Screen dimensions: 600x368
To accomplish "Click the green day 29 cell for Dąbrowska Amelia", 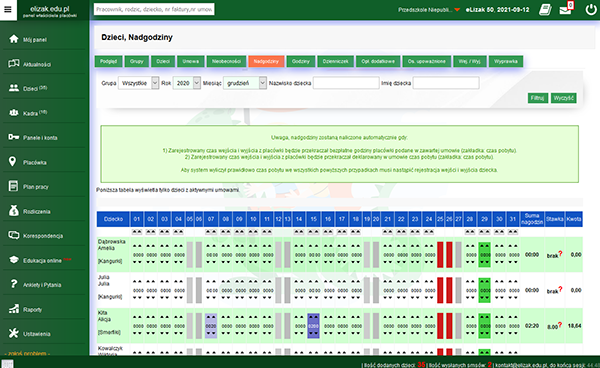I will point(484,254).
